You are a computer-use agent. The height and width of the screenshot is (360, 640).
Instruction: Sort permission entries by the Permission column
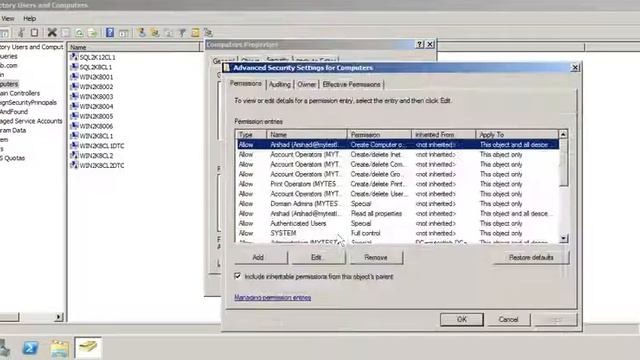[x=379, y=134]
